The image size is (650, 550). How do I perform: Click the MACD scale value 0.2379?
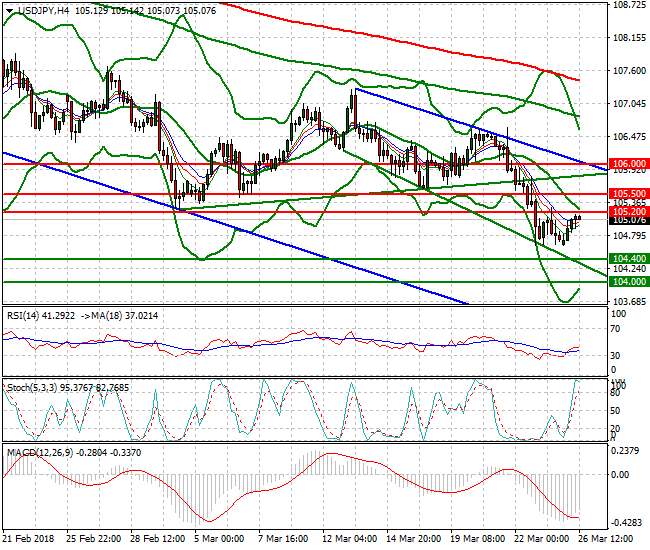pyautogui.click(x=626, y=451)
